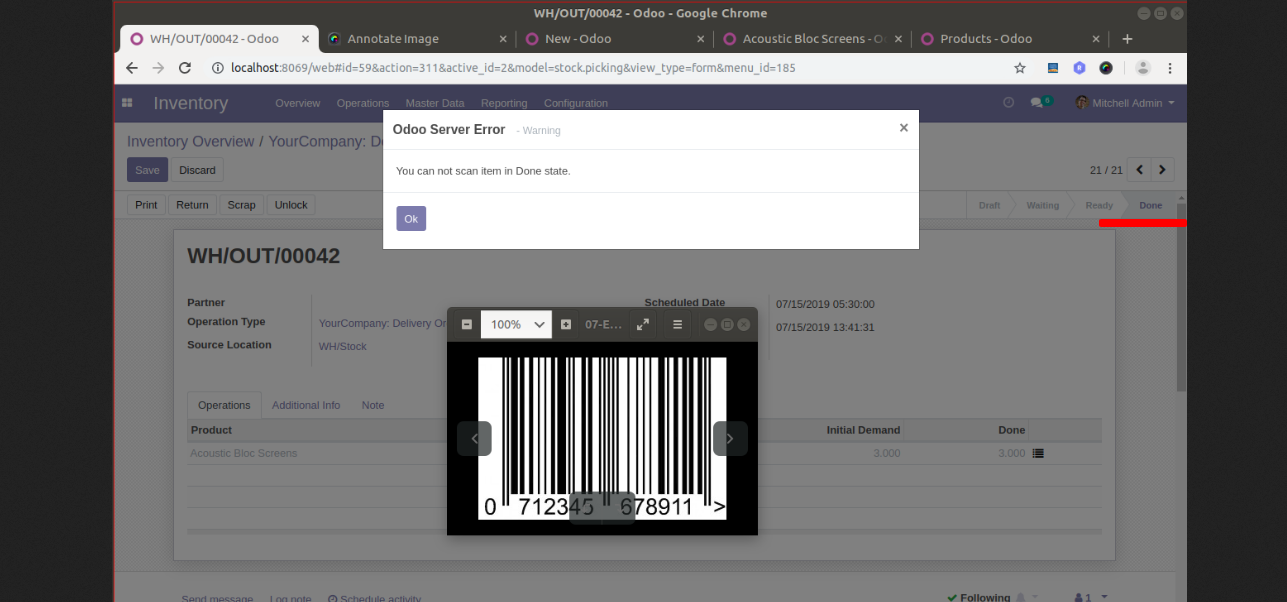
Task: Open WH/Stock source location link
Action: [342, 346]
